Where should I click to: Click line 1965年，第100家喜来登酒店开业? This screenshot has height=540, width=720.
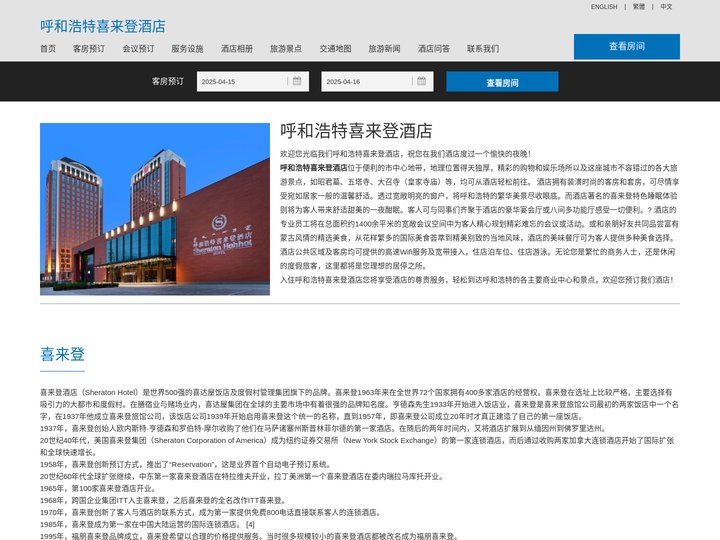coord(99,488)
